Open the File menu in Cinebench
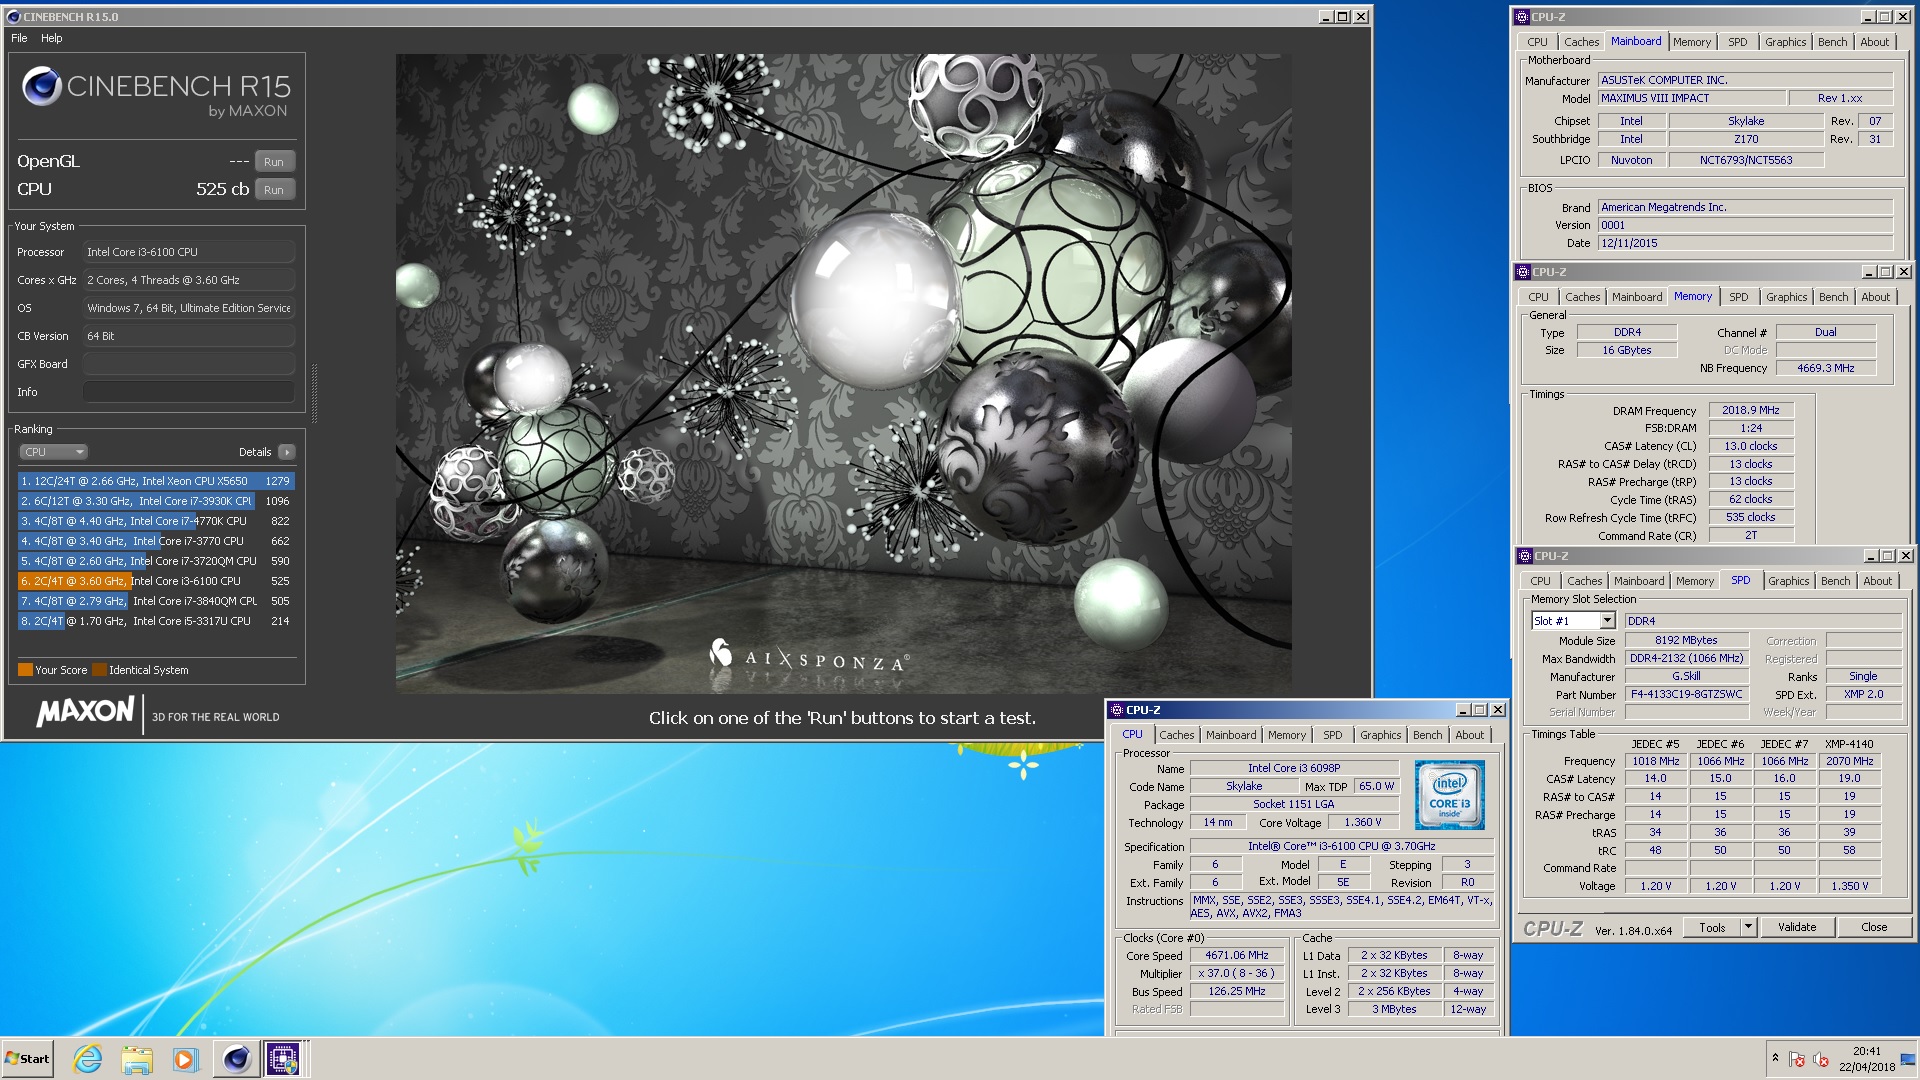The image size is (1920, 1080). (19, 38)
